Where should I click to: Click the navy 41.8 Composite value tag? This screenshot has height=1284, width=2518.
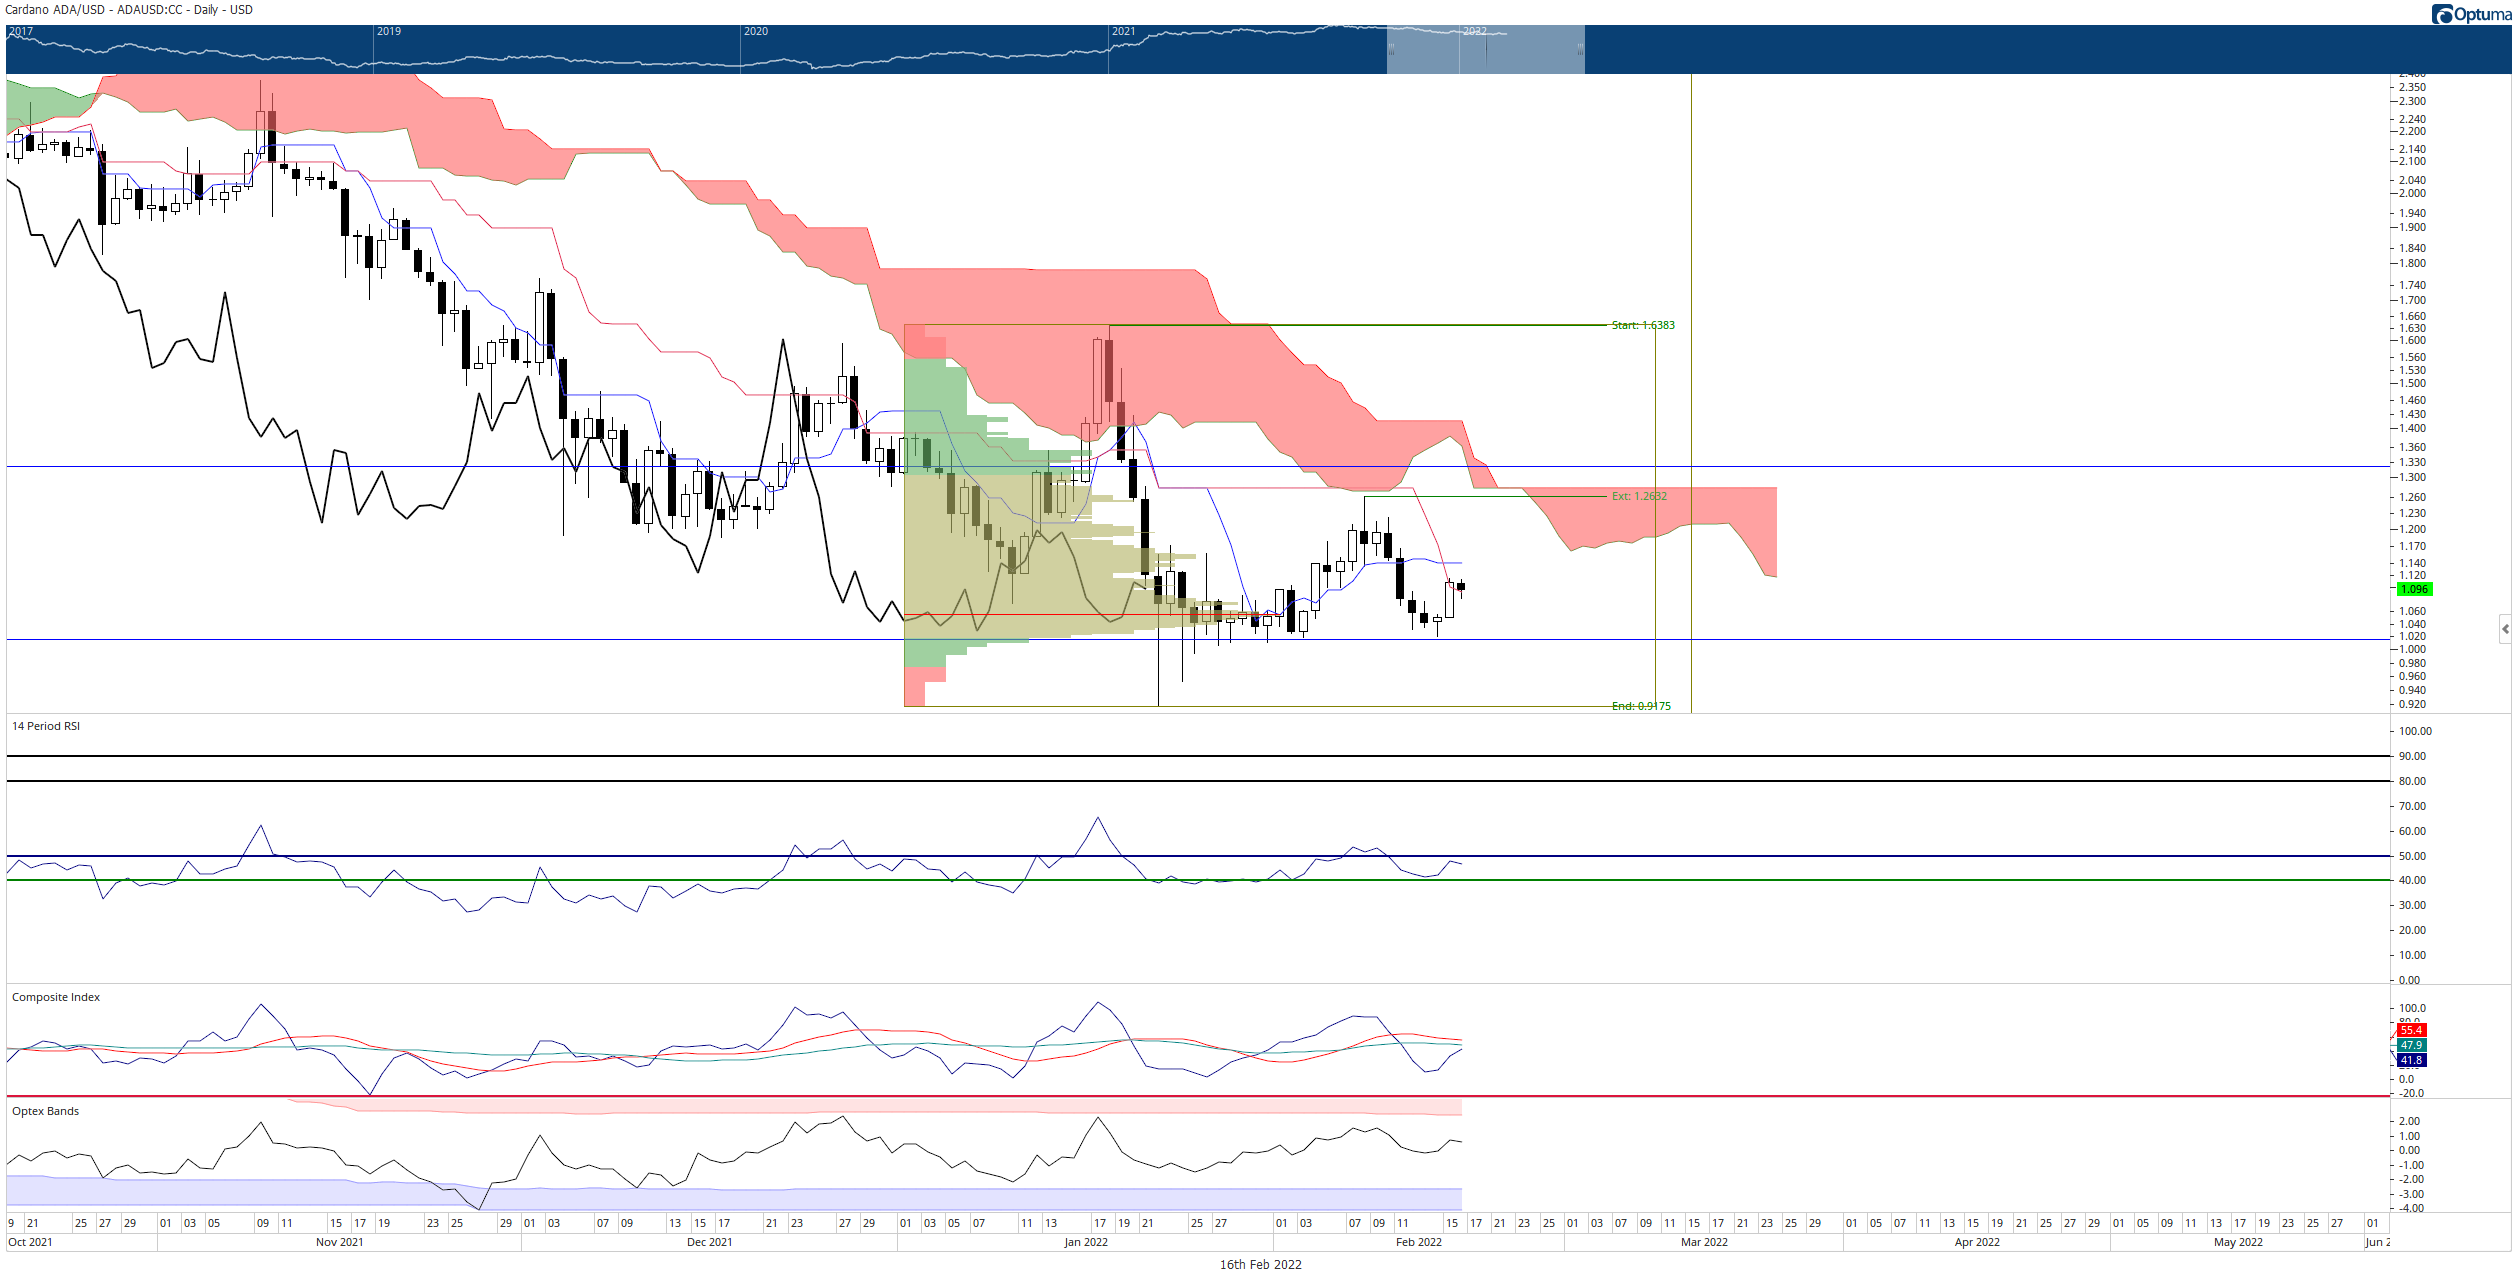pos(2411,1060)
